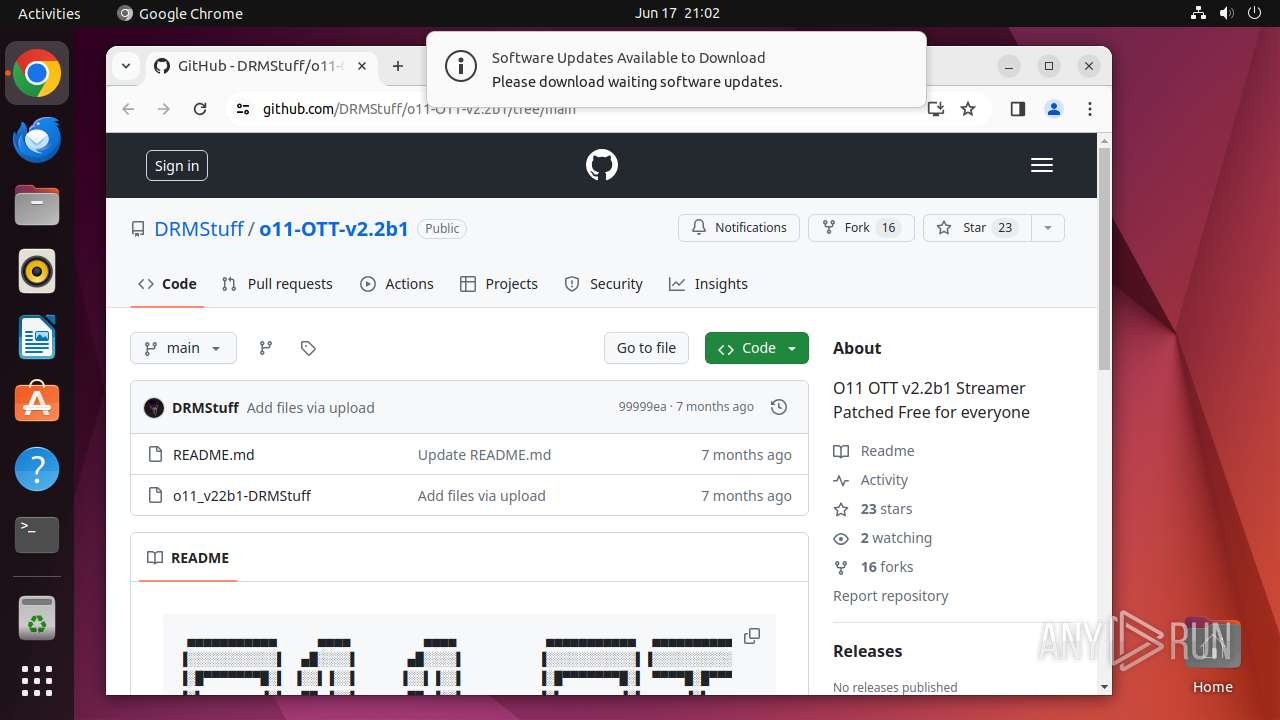The image size is (1280, 720).
Task: Open Trash from the dock
Action: tap(37, 619)
